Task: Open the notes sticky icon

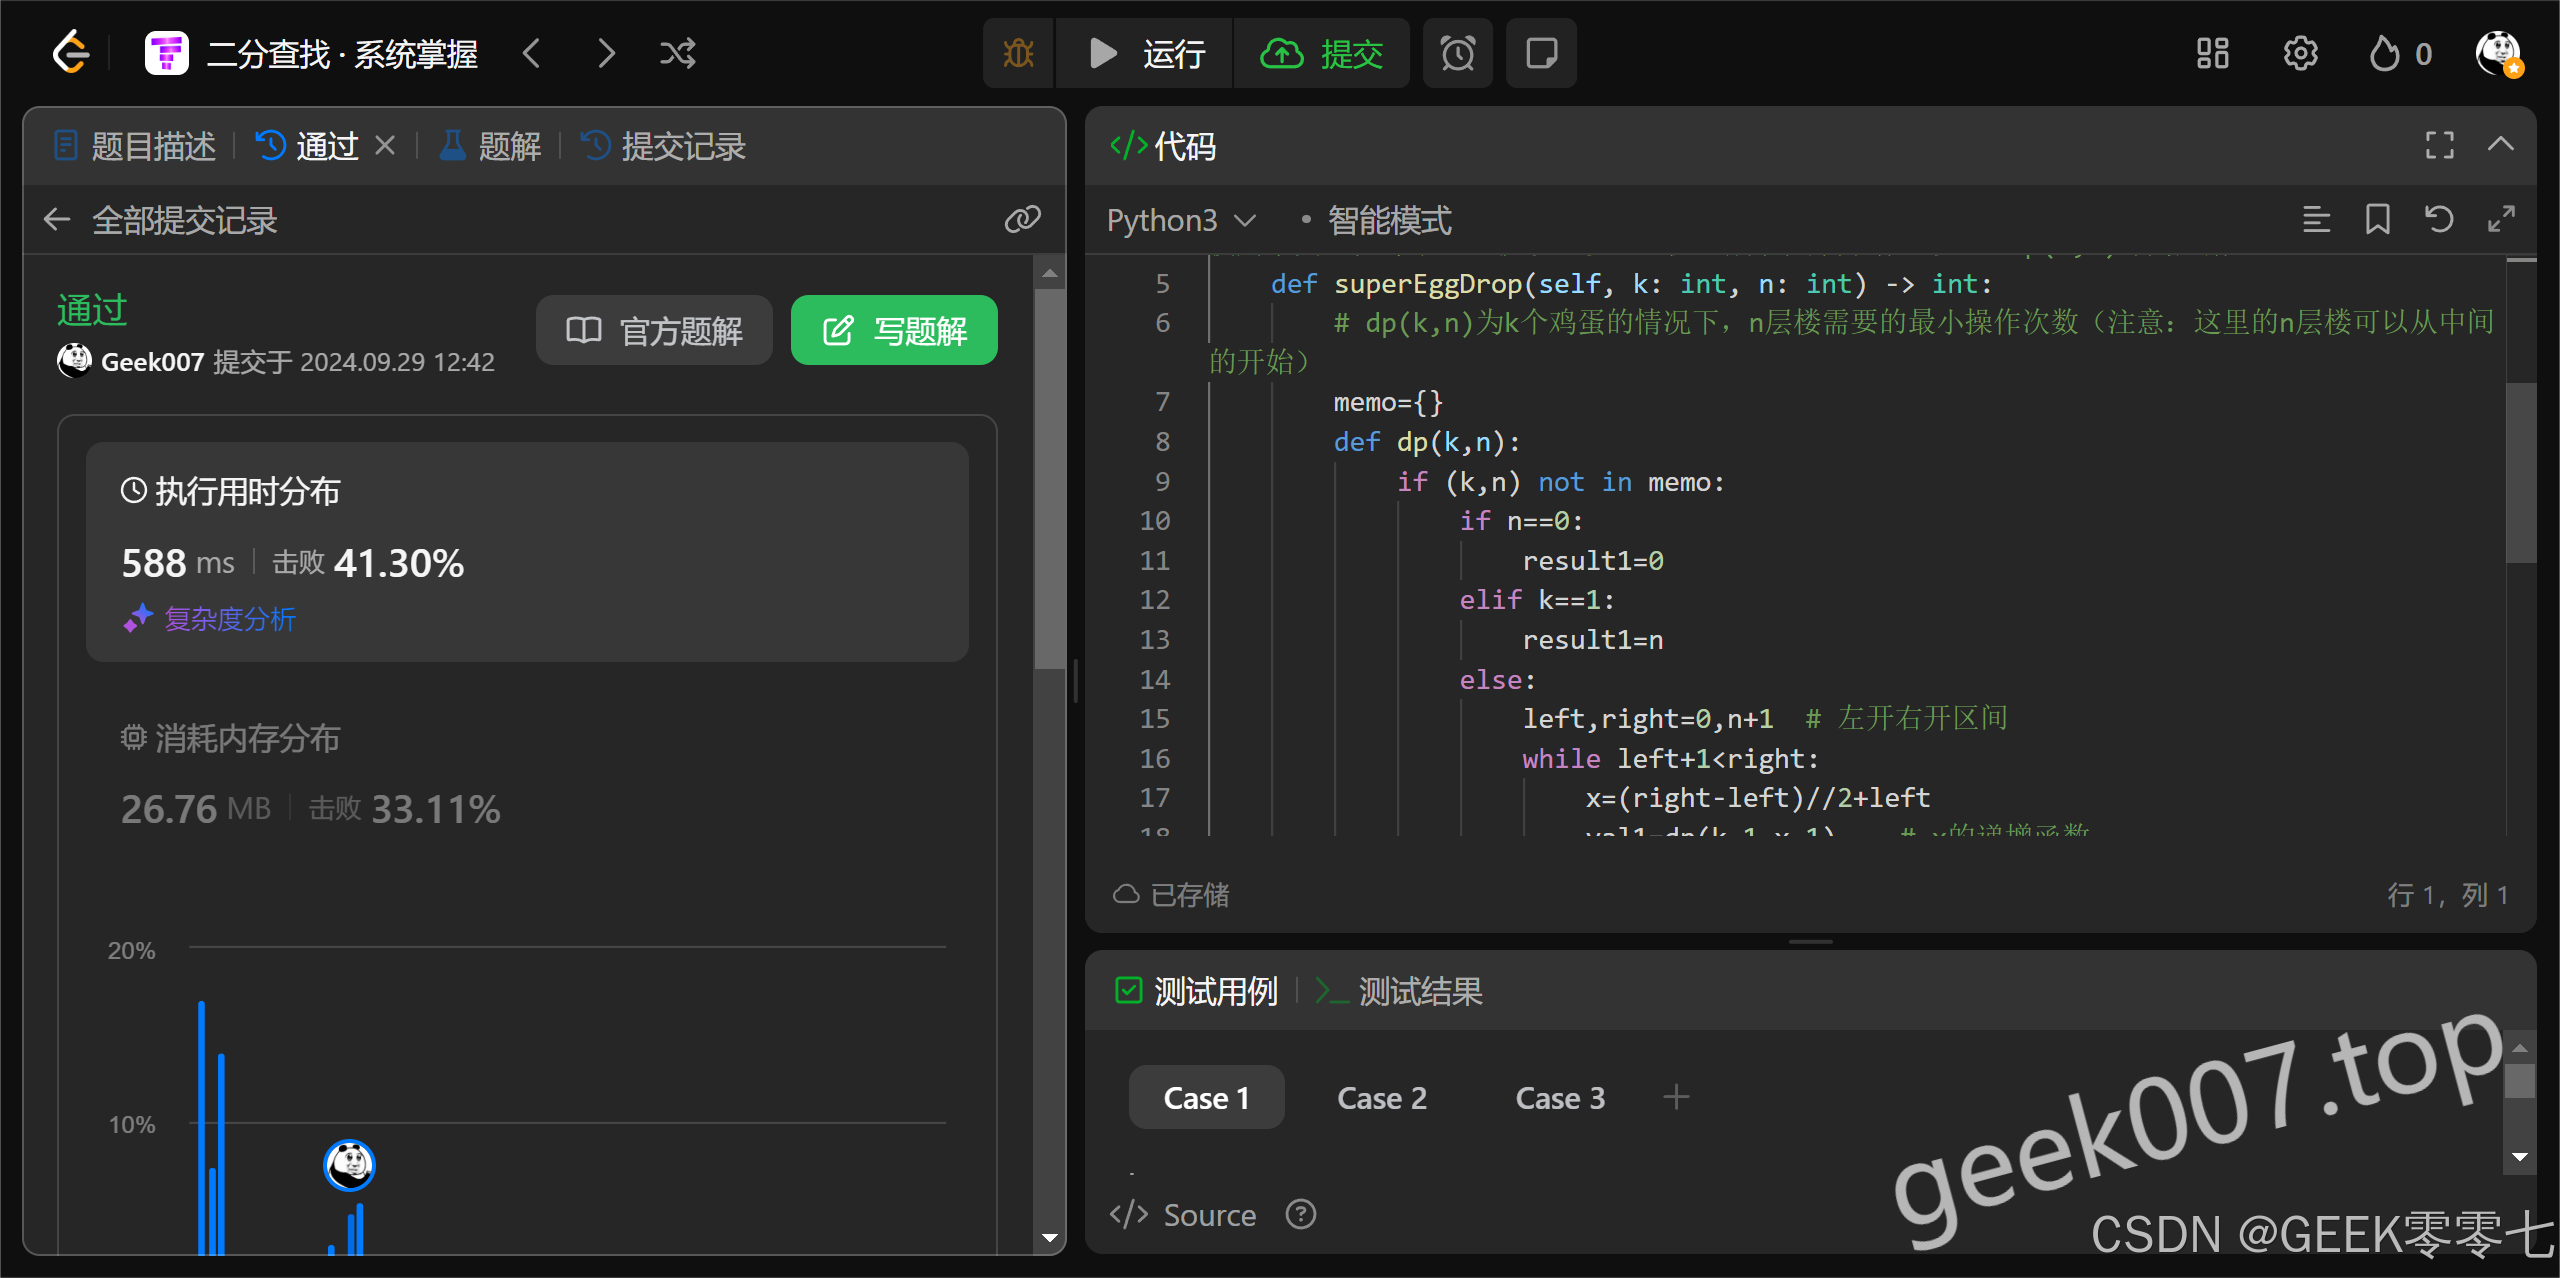Action: pyautogui.click(x=1541, y=53)
